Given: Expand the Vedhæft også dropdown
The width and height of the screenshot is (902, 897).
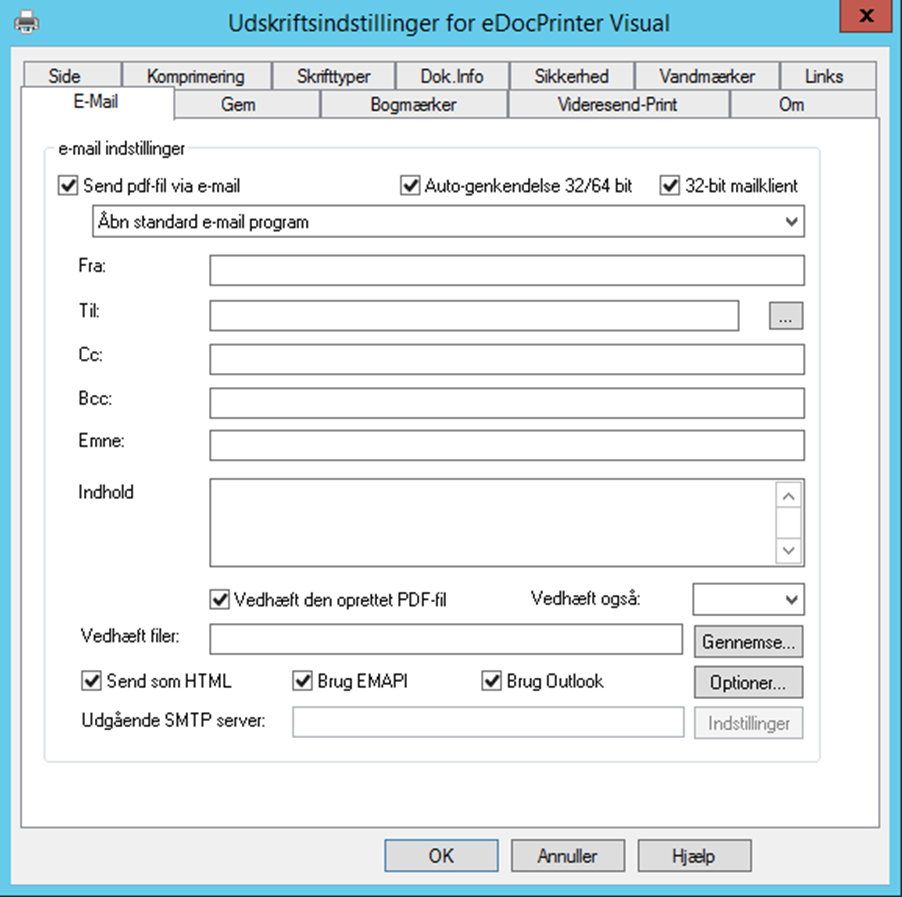Looking at the screenshot, I should (x=748, y=600).
